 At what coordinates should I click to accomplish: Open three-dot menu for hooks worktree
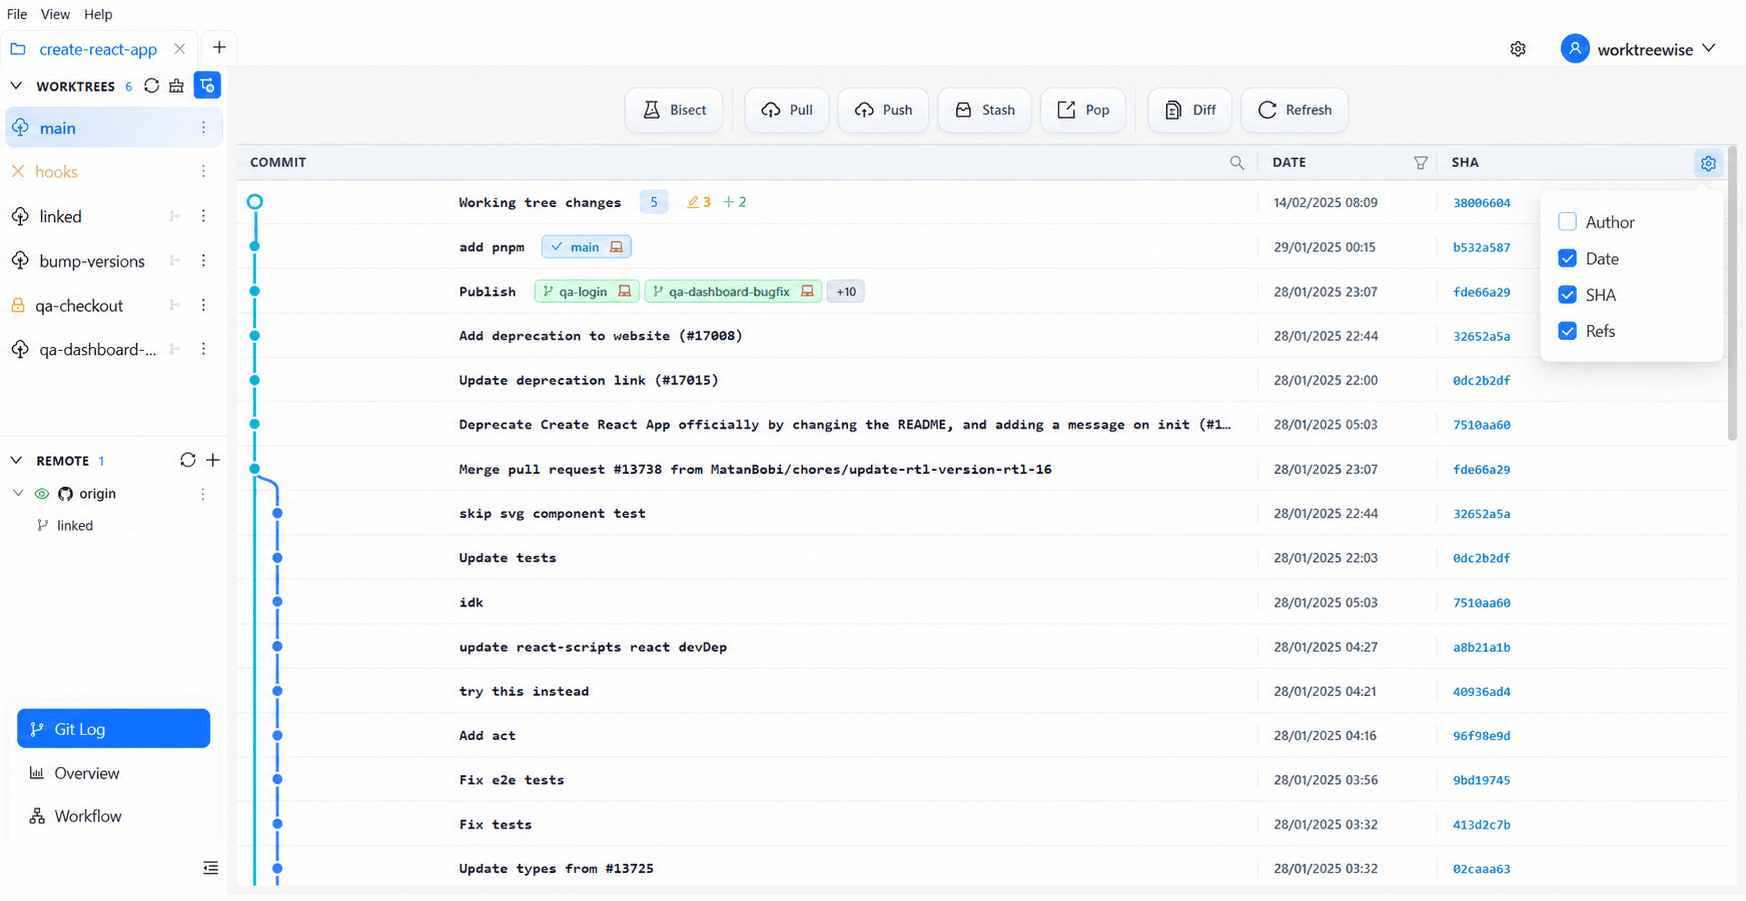pyautogui.click(x=203, y=172)
